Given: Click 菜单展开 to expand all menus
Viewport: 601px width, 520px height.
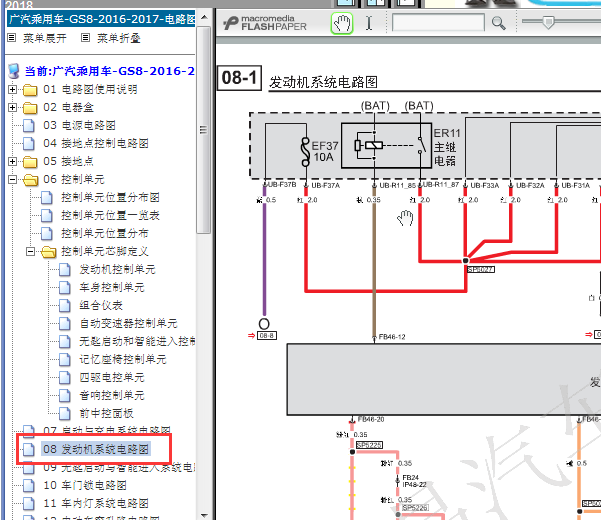Looking at the screenshot, I should 44,38.
